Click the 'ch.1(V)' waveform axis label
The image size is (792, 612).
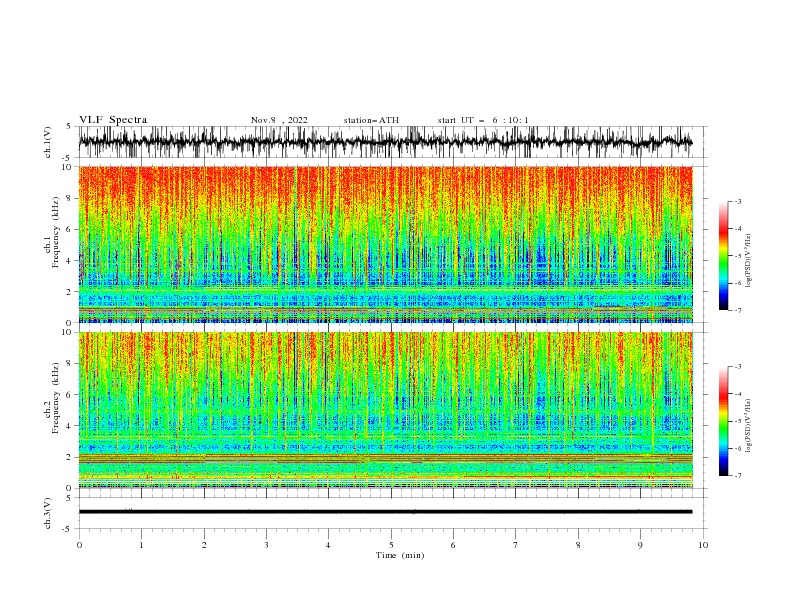[x=48, y=142]
